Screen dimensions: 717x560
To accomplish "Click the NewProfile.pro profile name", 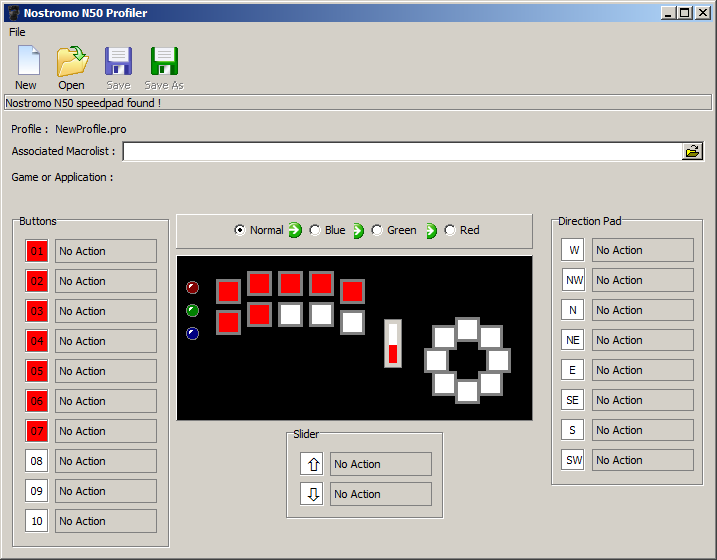I will (91, 129).
